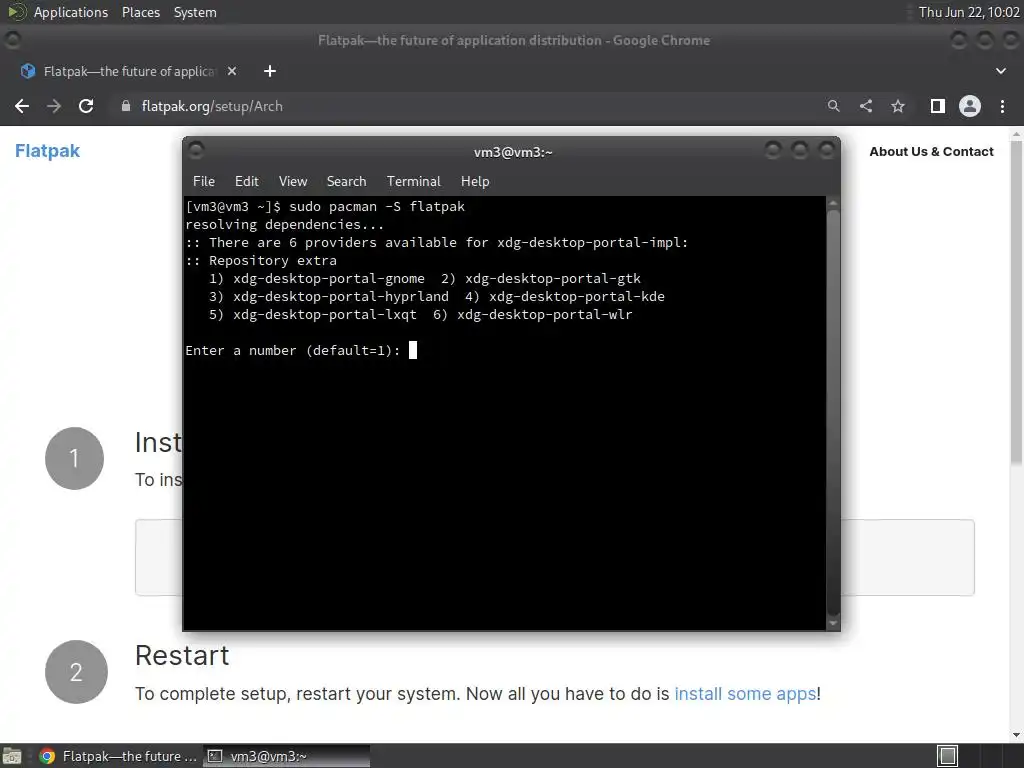Viewport: 1024px width, 768px height.
Task: Open the Terminal menu
Action: [x=413, y=182]
